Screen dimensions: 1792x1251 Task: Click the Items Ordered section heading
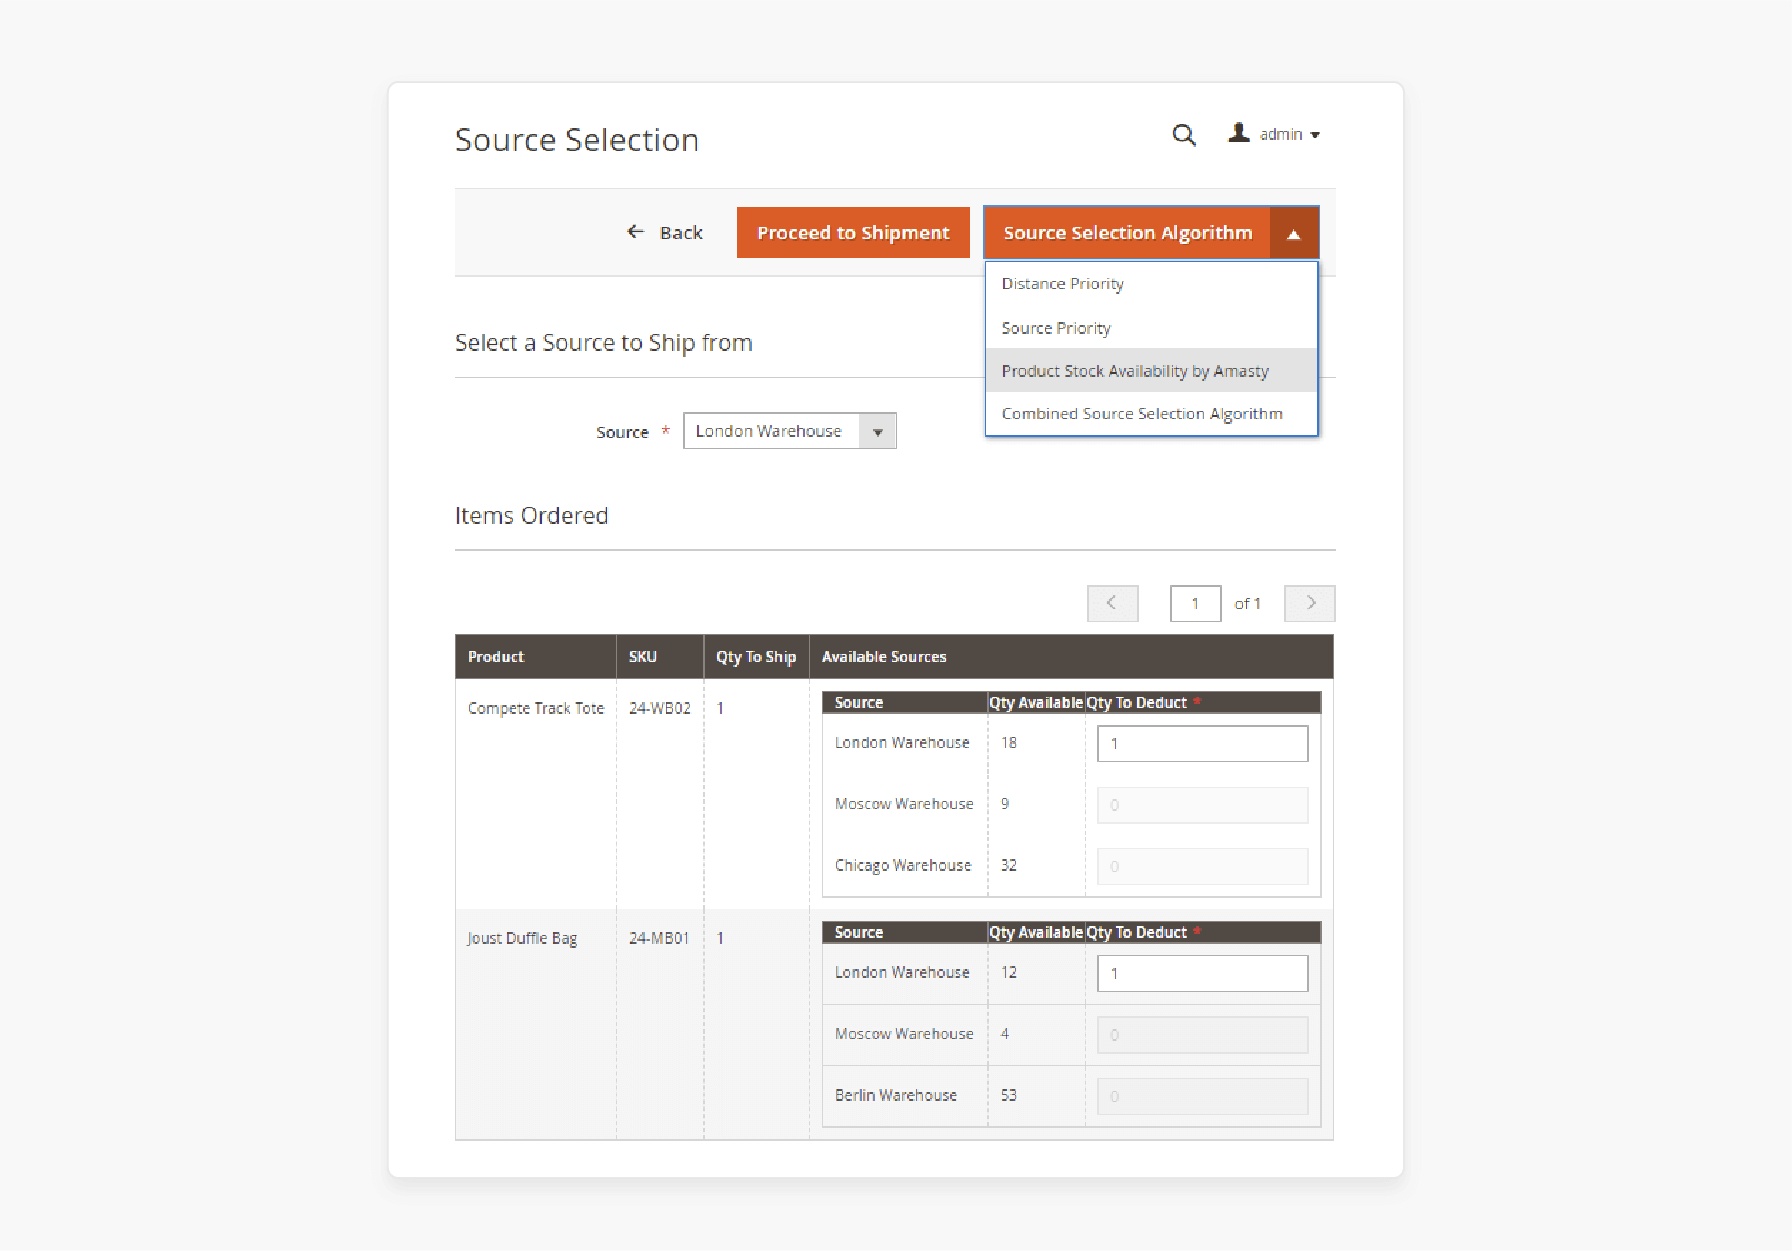coord(532,516)
